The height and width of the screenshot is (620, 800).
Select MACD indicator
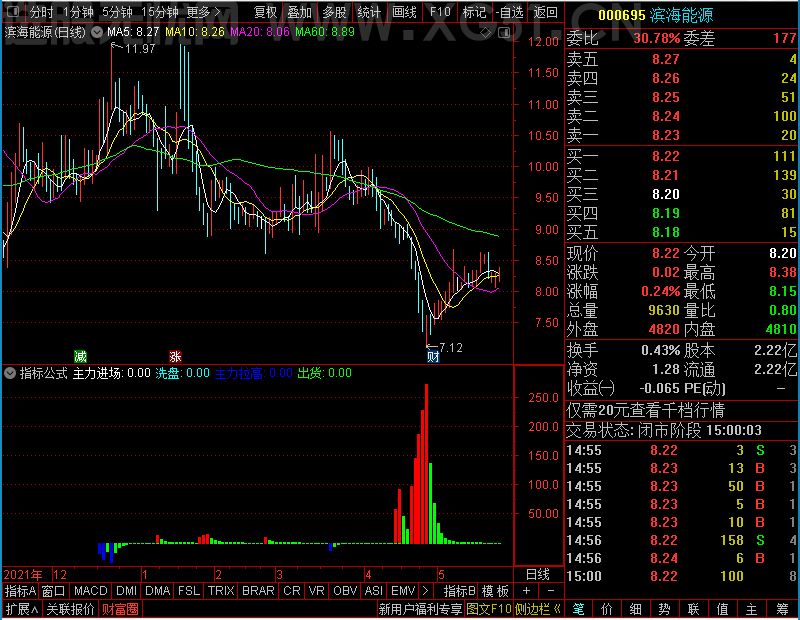click(90, 591)
